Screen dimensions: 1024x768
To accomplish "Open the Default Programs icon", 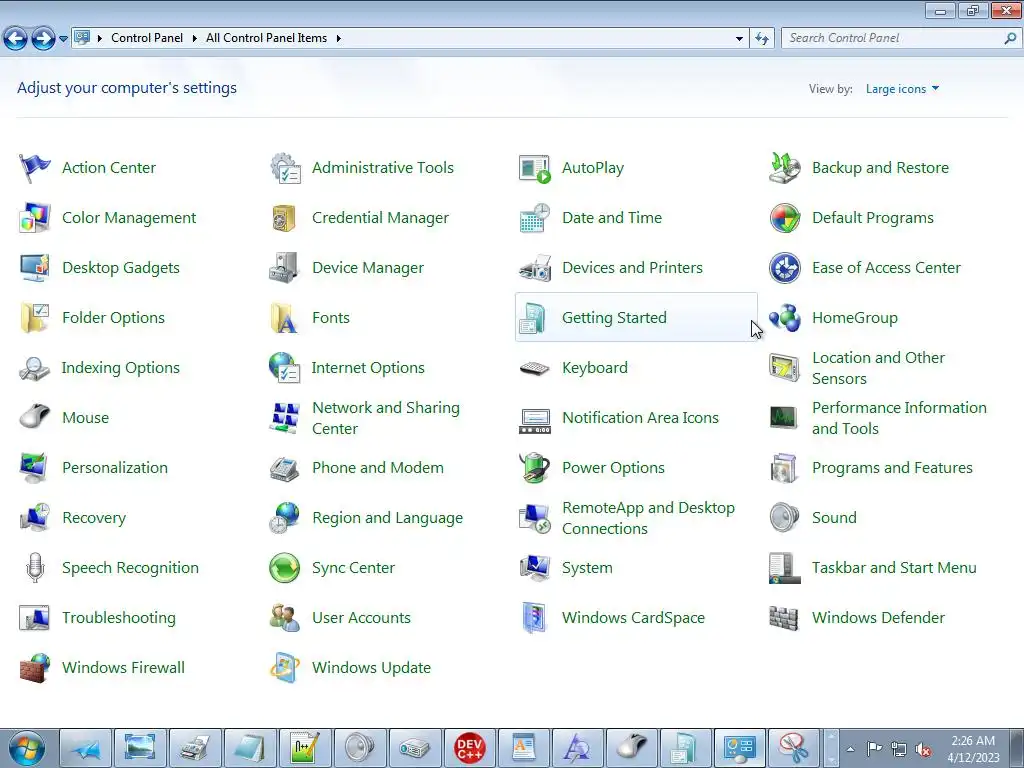I will [x=784, y=217].
